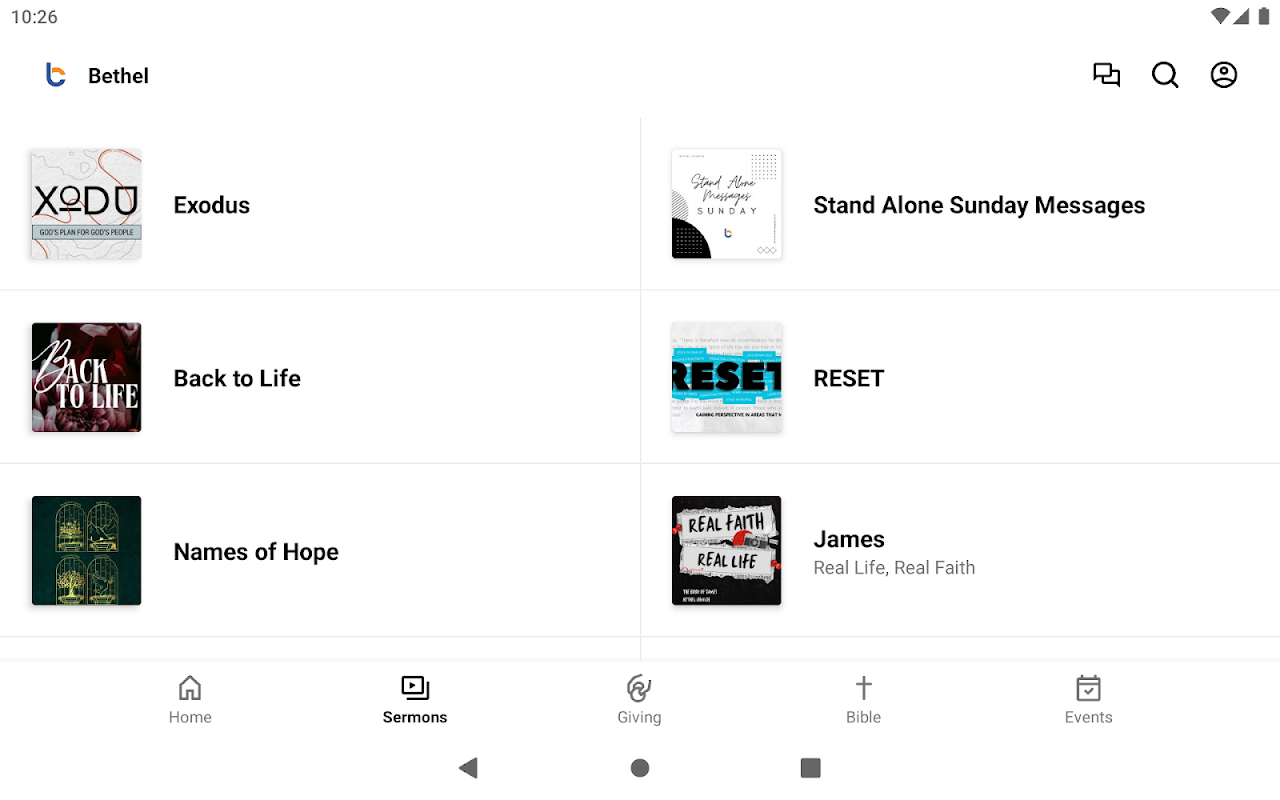Switch to the Bible tab

coord(864,700)
